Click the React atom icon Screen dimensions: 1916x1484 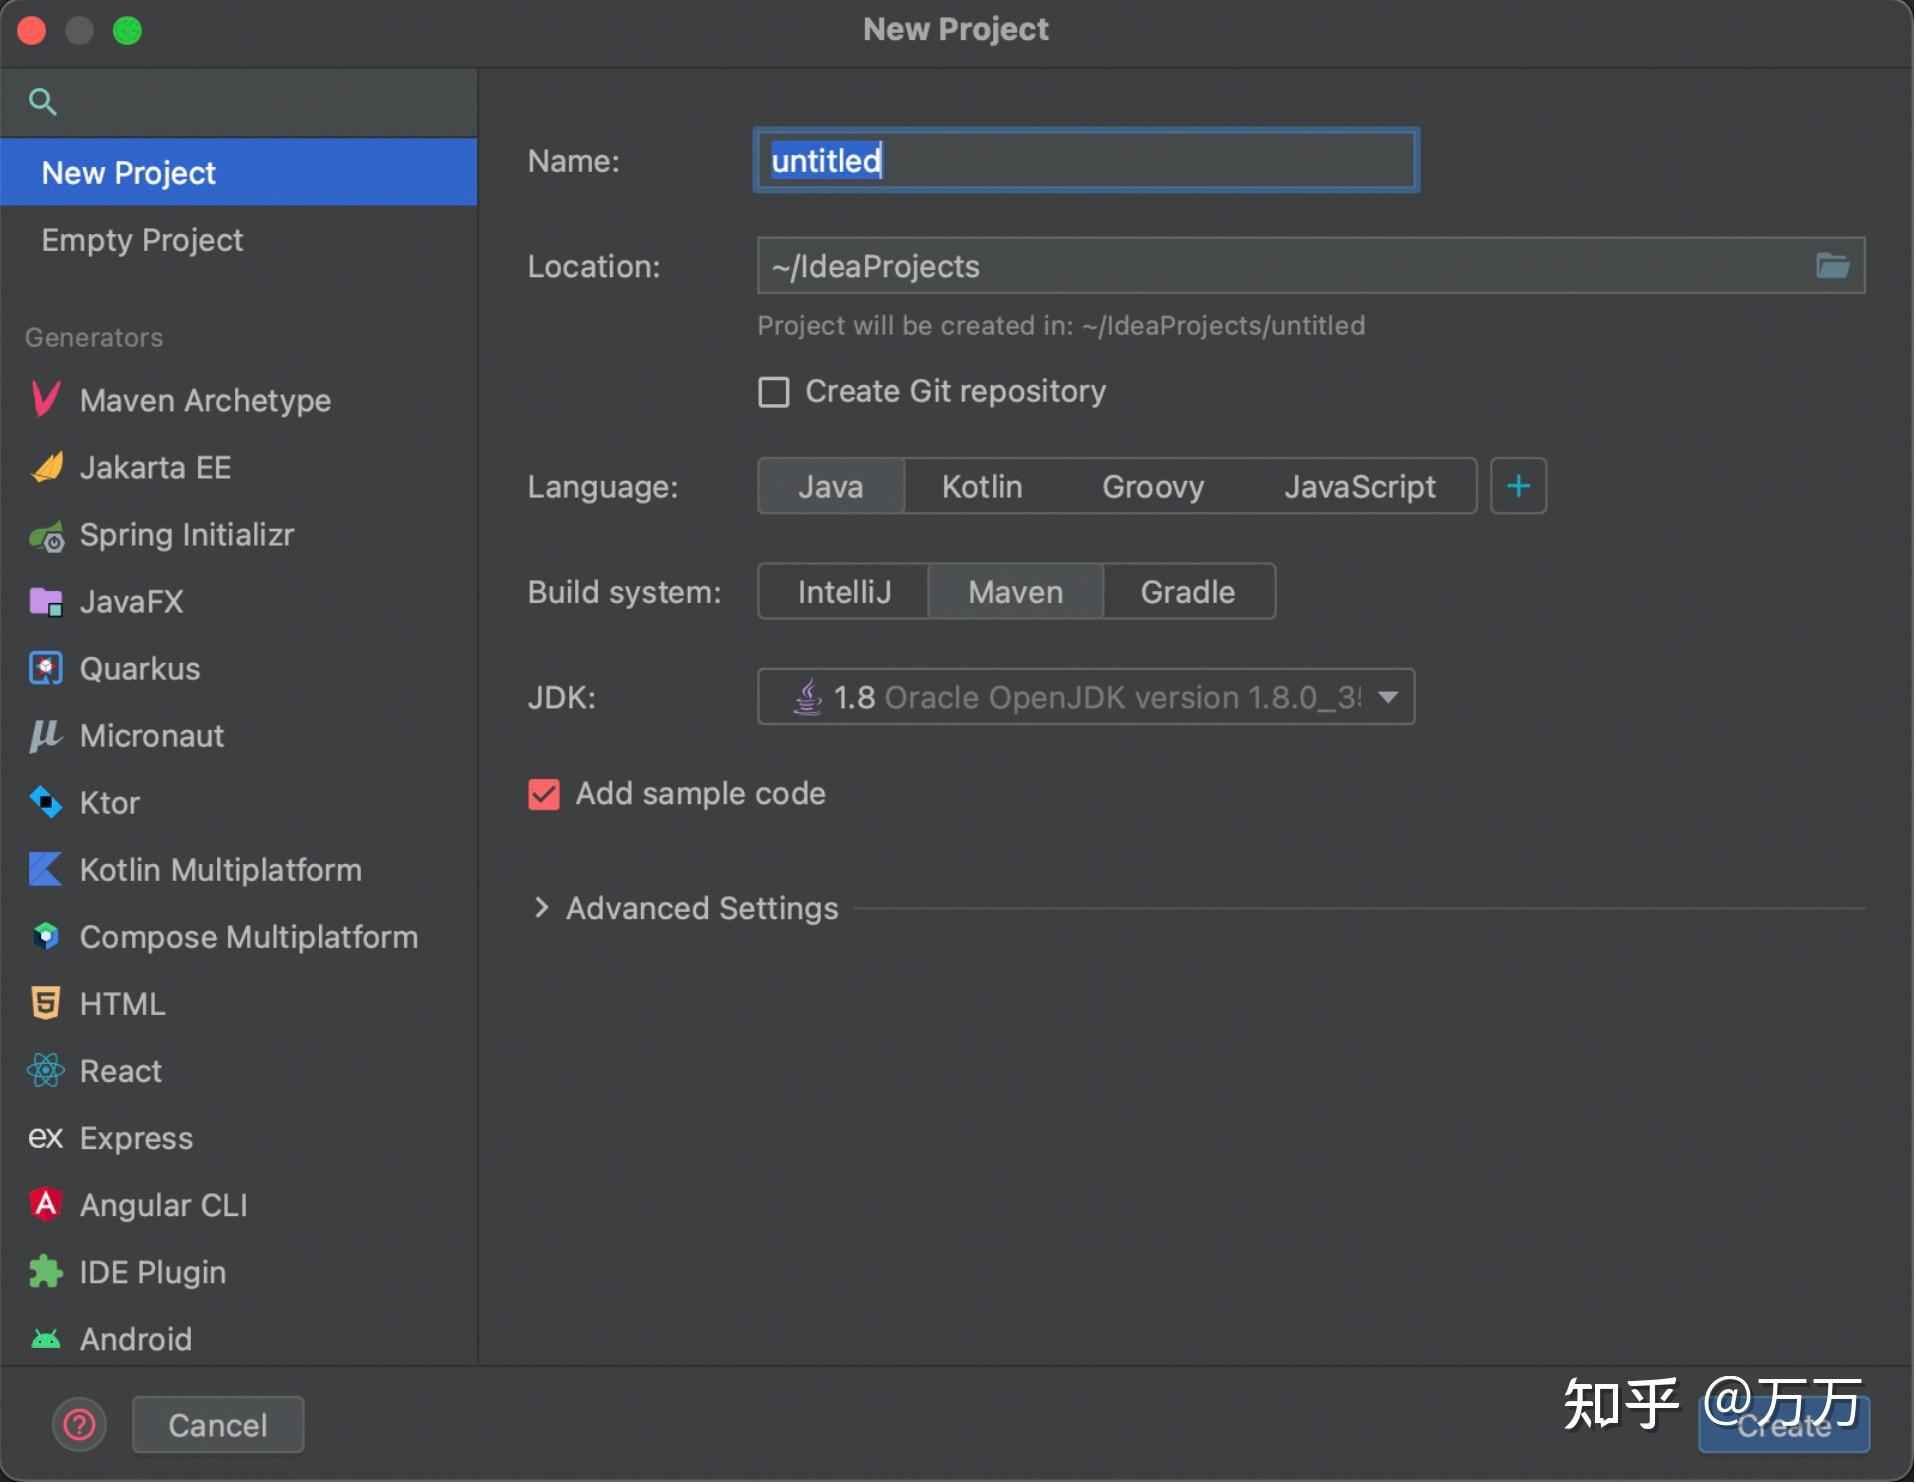point(46,1071)
